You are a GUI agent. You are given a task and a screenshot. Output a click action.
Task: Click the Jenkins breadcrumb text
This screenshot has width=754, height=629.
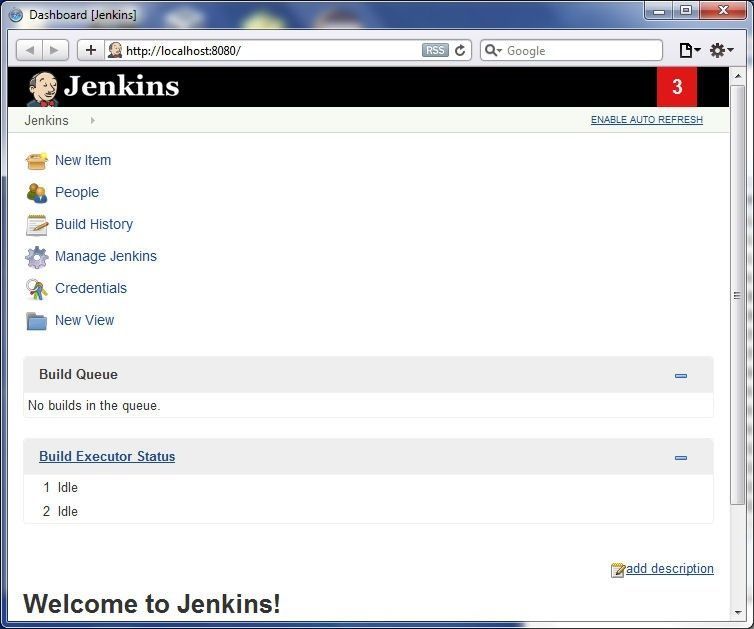(46, 120)
